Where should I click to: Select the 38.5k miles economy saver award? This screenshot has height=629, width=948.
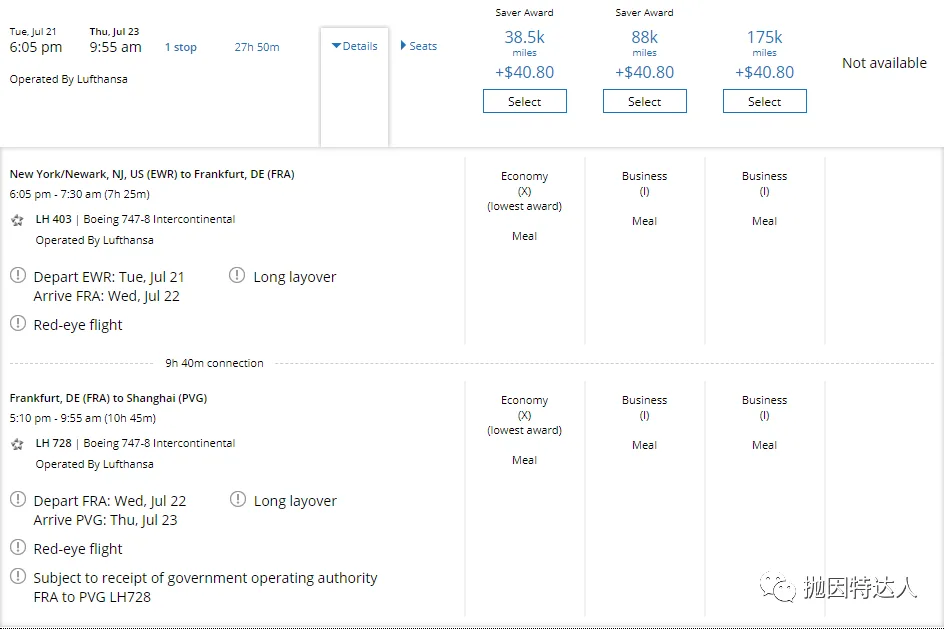pyautogui.click(x=524, y=102)
